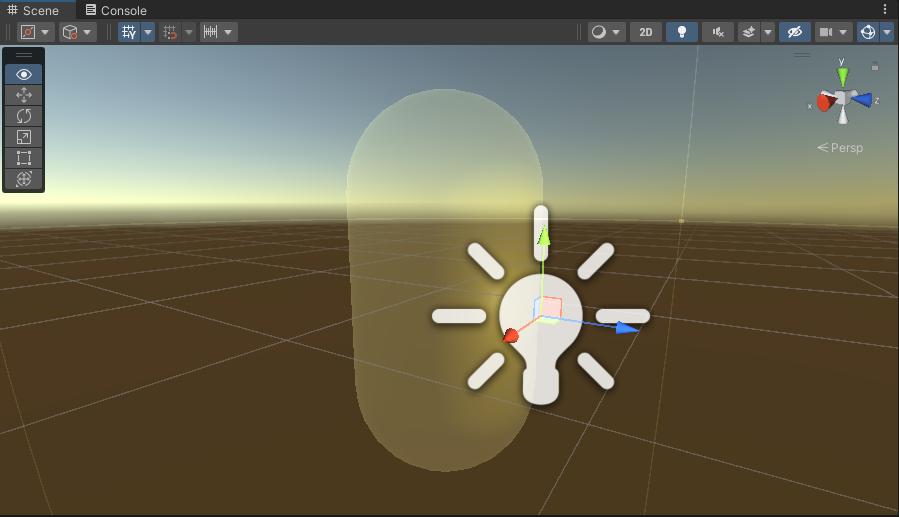Click the green Y-axis move arrow handle
Viewport: 899px width, 517px height.
544,236
